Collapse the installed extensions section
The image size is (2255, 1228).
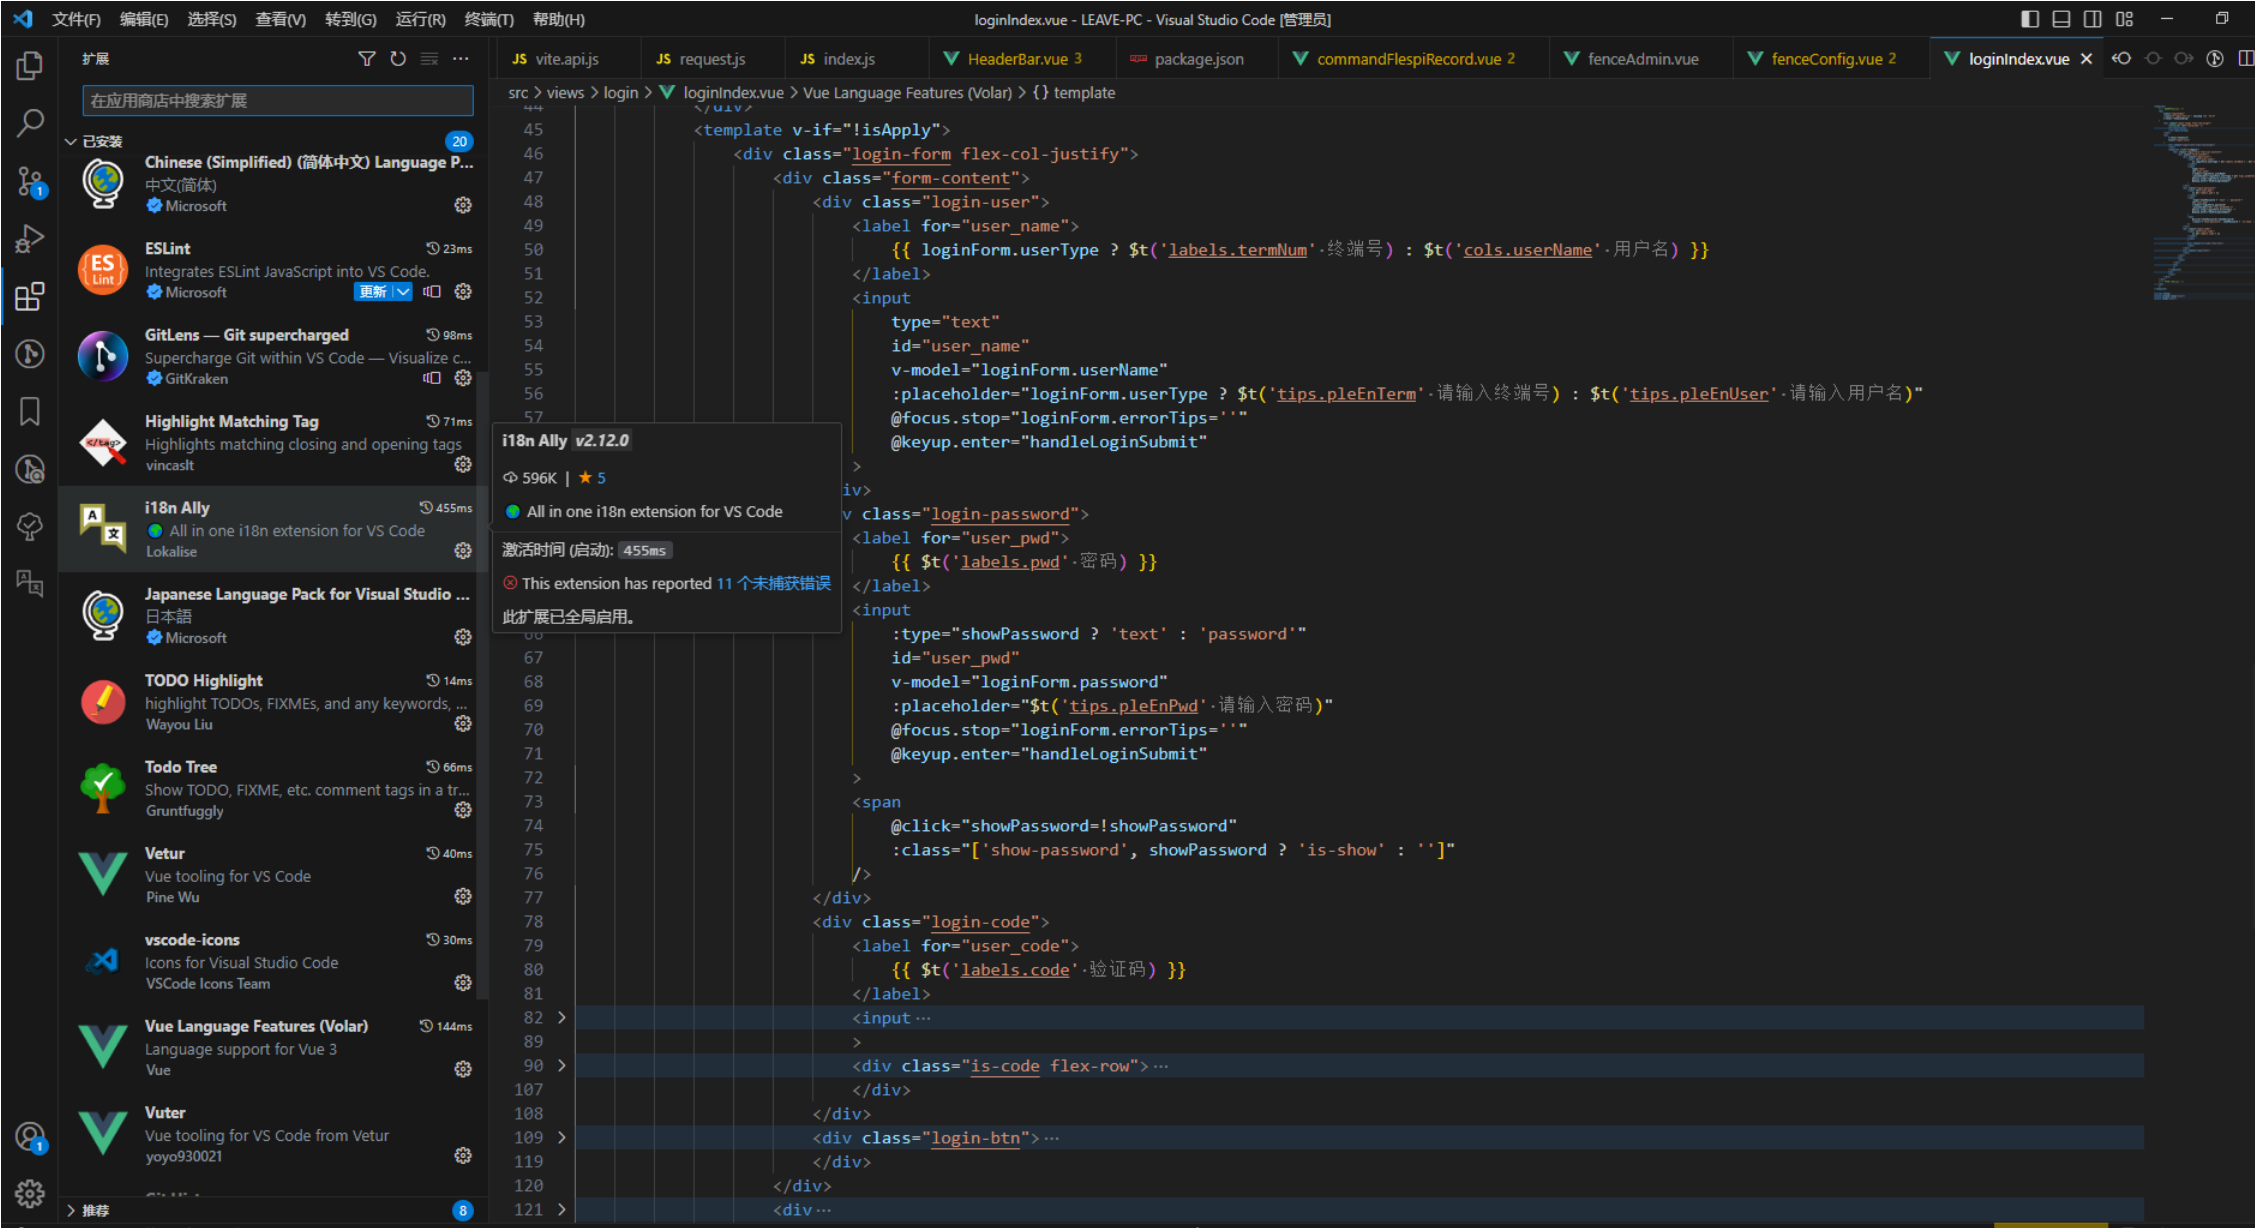(x=71, y=141)
